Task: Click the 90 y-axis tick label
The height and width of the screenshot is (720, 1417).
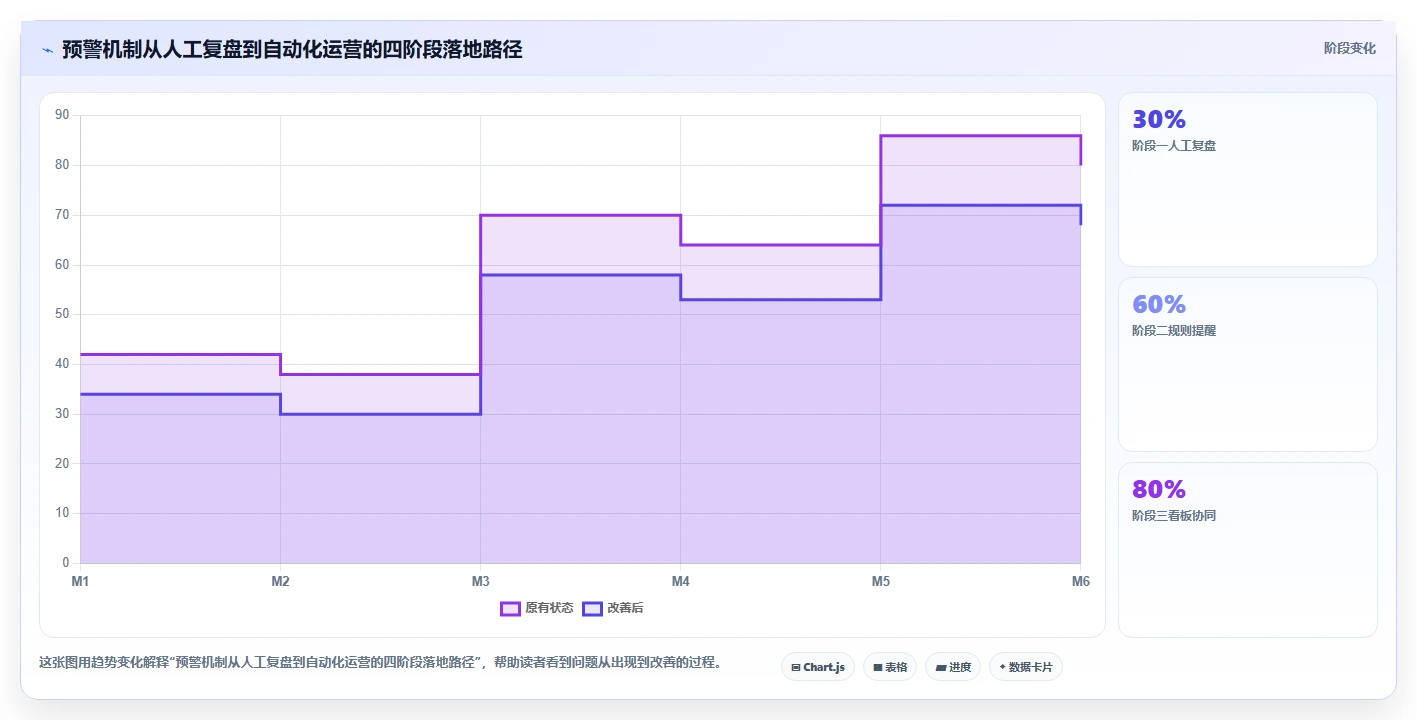Action: click(x=62, y=115)
